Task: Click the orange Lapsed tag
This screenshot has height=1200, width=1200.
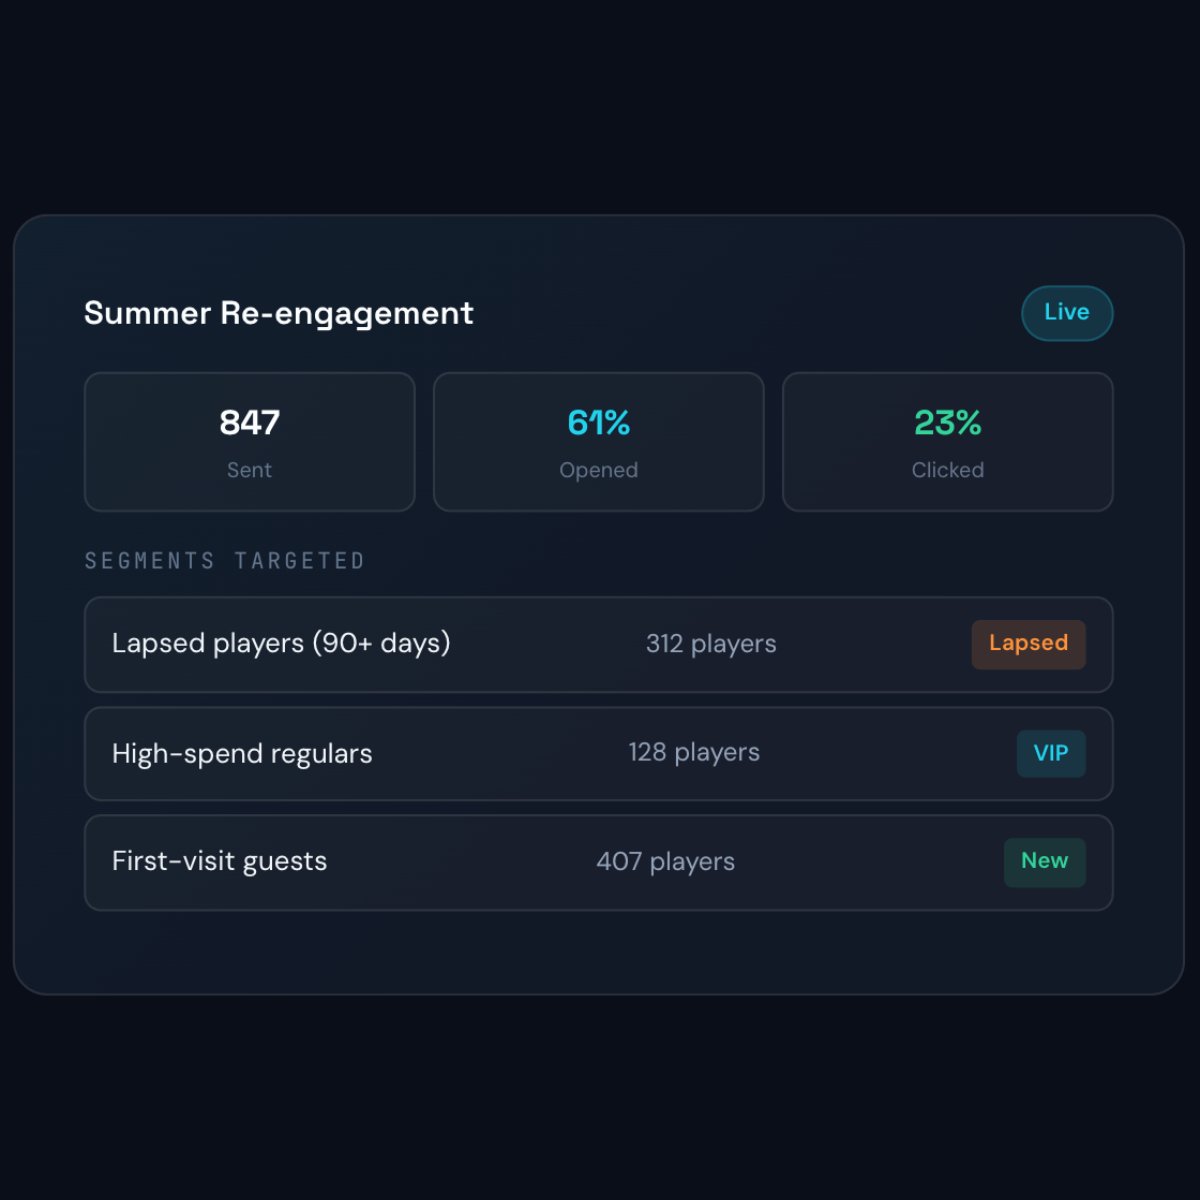Action: pyautogui.click(x=1029, y=644)
